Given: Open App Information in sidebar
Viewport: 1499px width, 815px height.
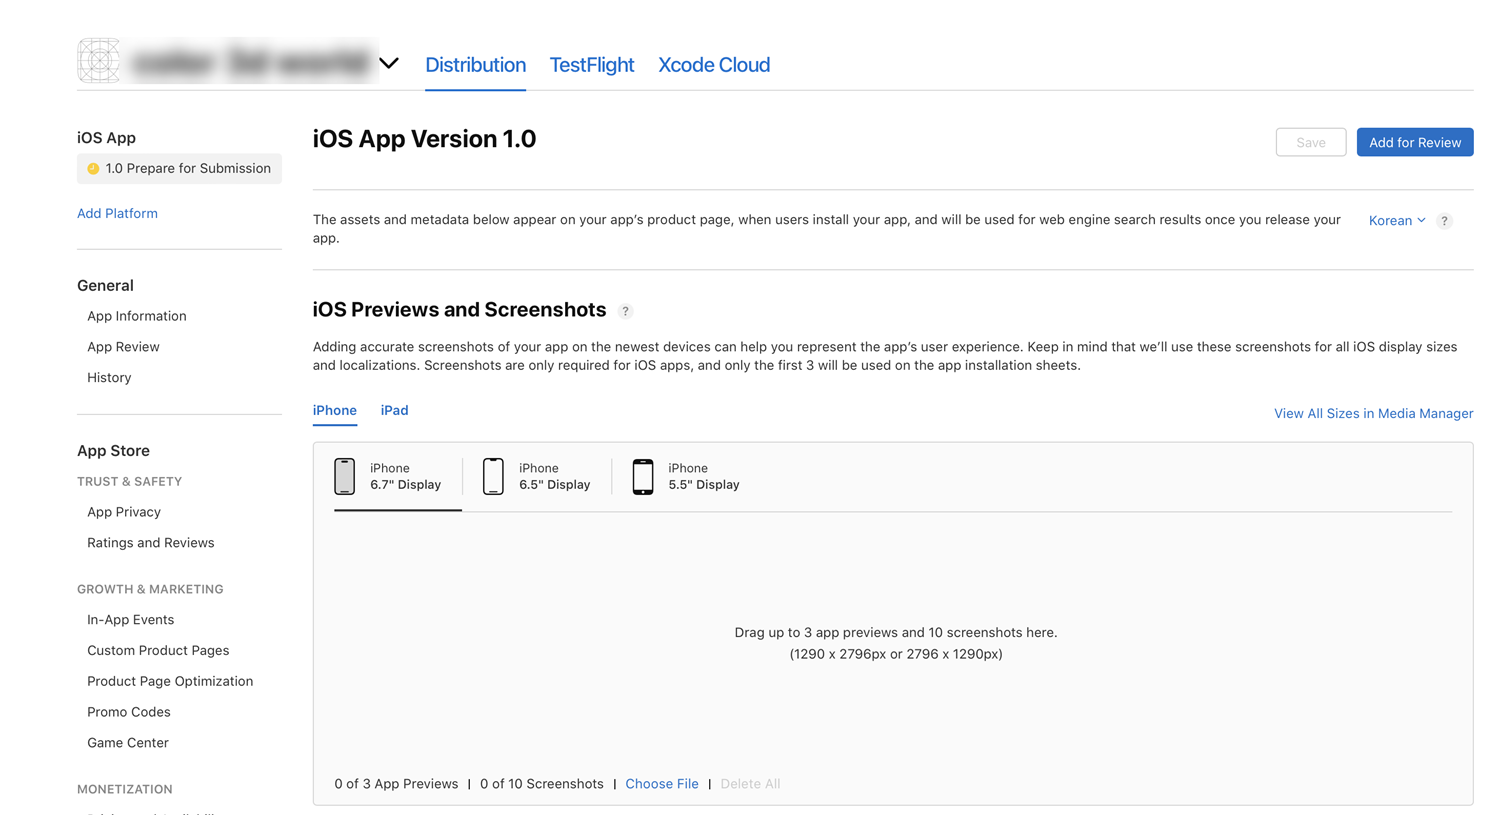Looking at the screenshot, I should [137, 316].
